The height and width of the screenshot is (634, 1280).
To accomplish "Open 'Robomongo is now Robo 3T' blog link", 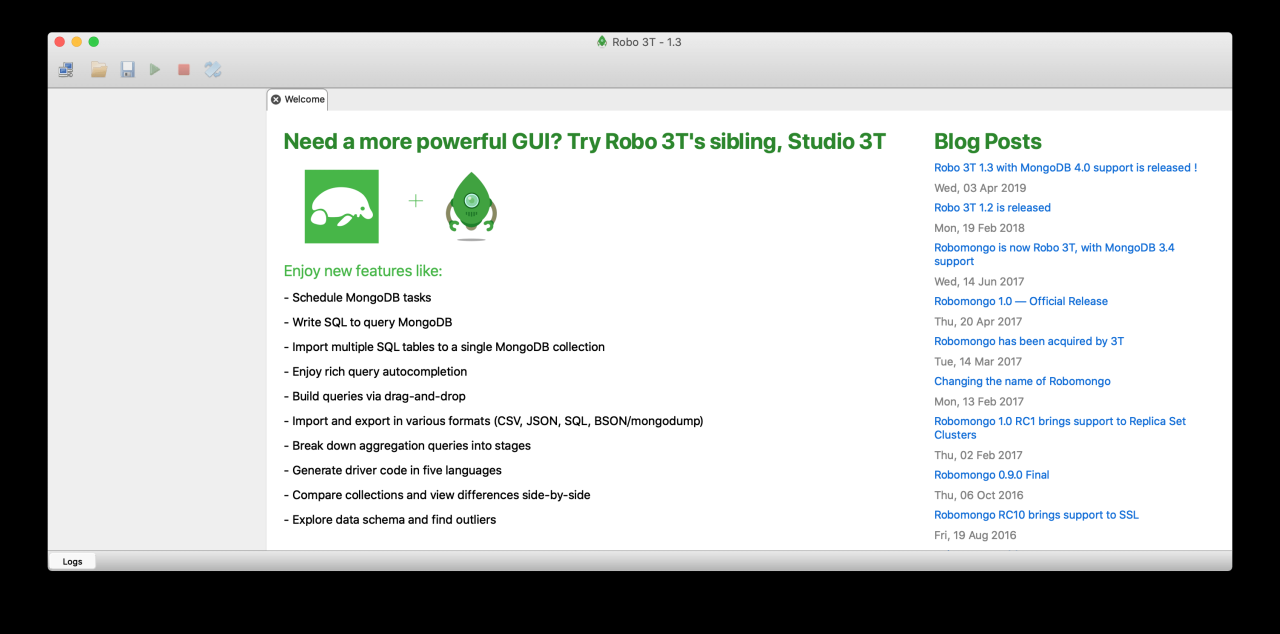I will point(1054,254).
